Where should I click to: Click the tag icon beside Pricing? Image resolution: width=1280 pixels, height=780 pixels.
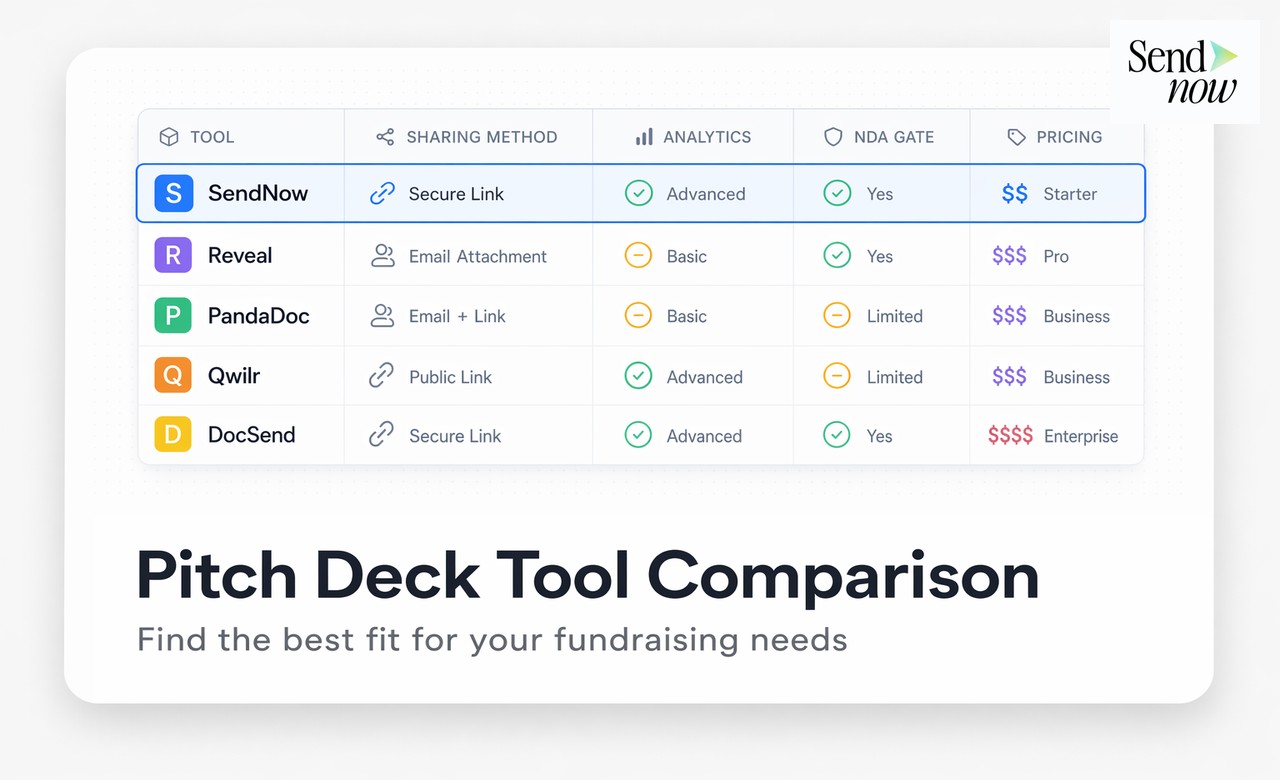[1015, 136]
